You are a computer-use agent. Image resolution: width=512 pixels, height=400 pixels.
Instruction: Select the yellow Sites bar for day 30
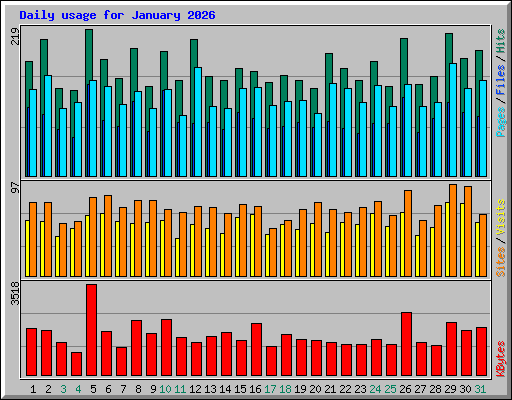462,240
